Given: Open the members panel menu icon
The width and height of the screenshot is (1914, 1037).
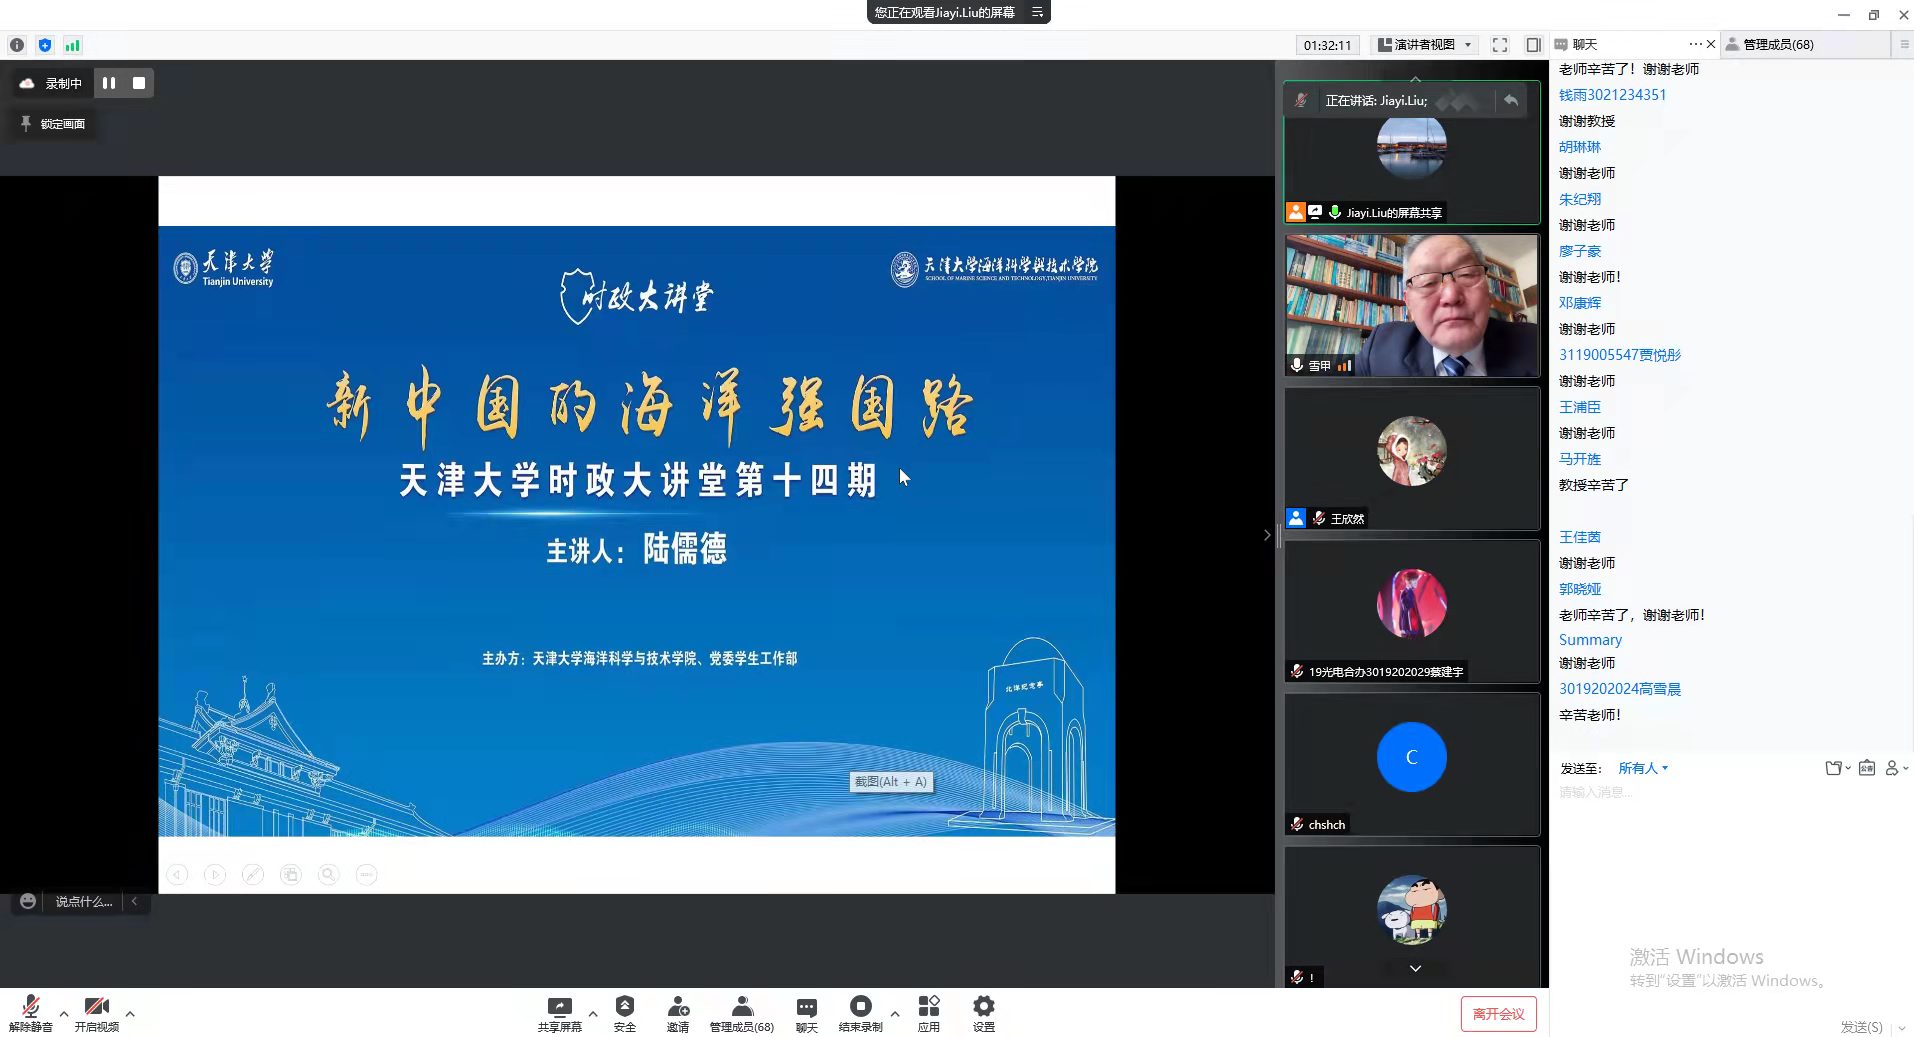Looking at the screenshot, I should pyautogui.click(x=1904, y=44).
